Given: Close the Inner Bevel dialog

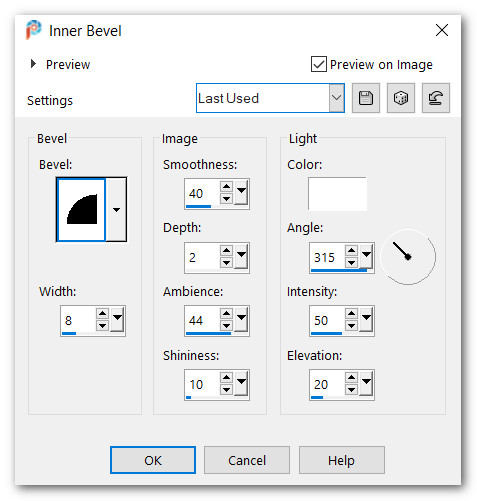Looking at the screenshot, I should click(x=442, y=30).
